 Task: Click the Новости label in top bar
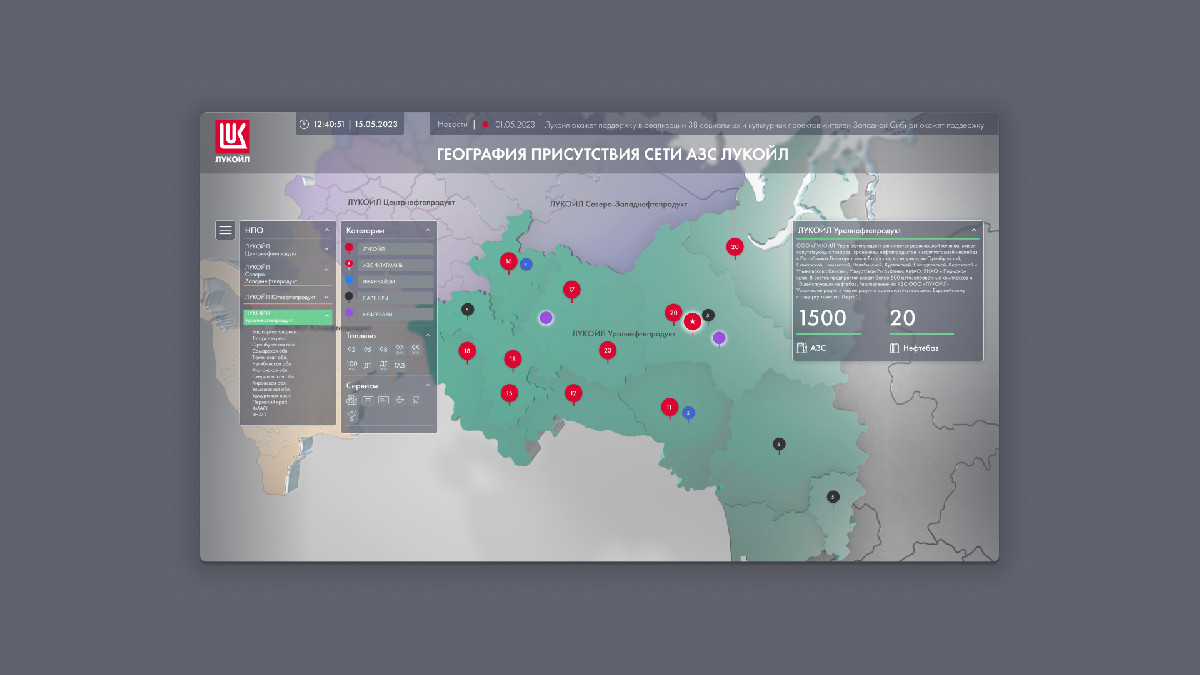click(x=452, y=125)
